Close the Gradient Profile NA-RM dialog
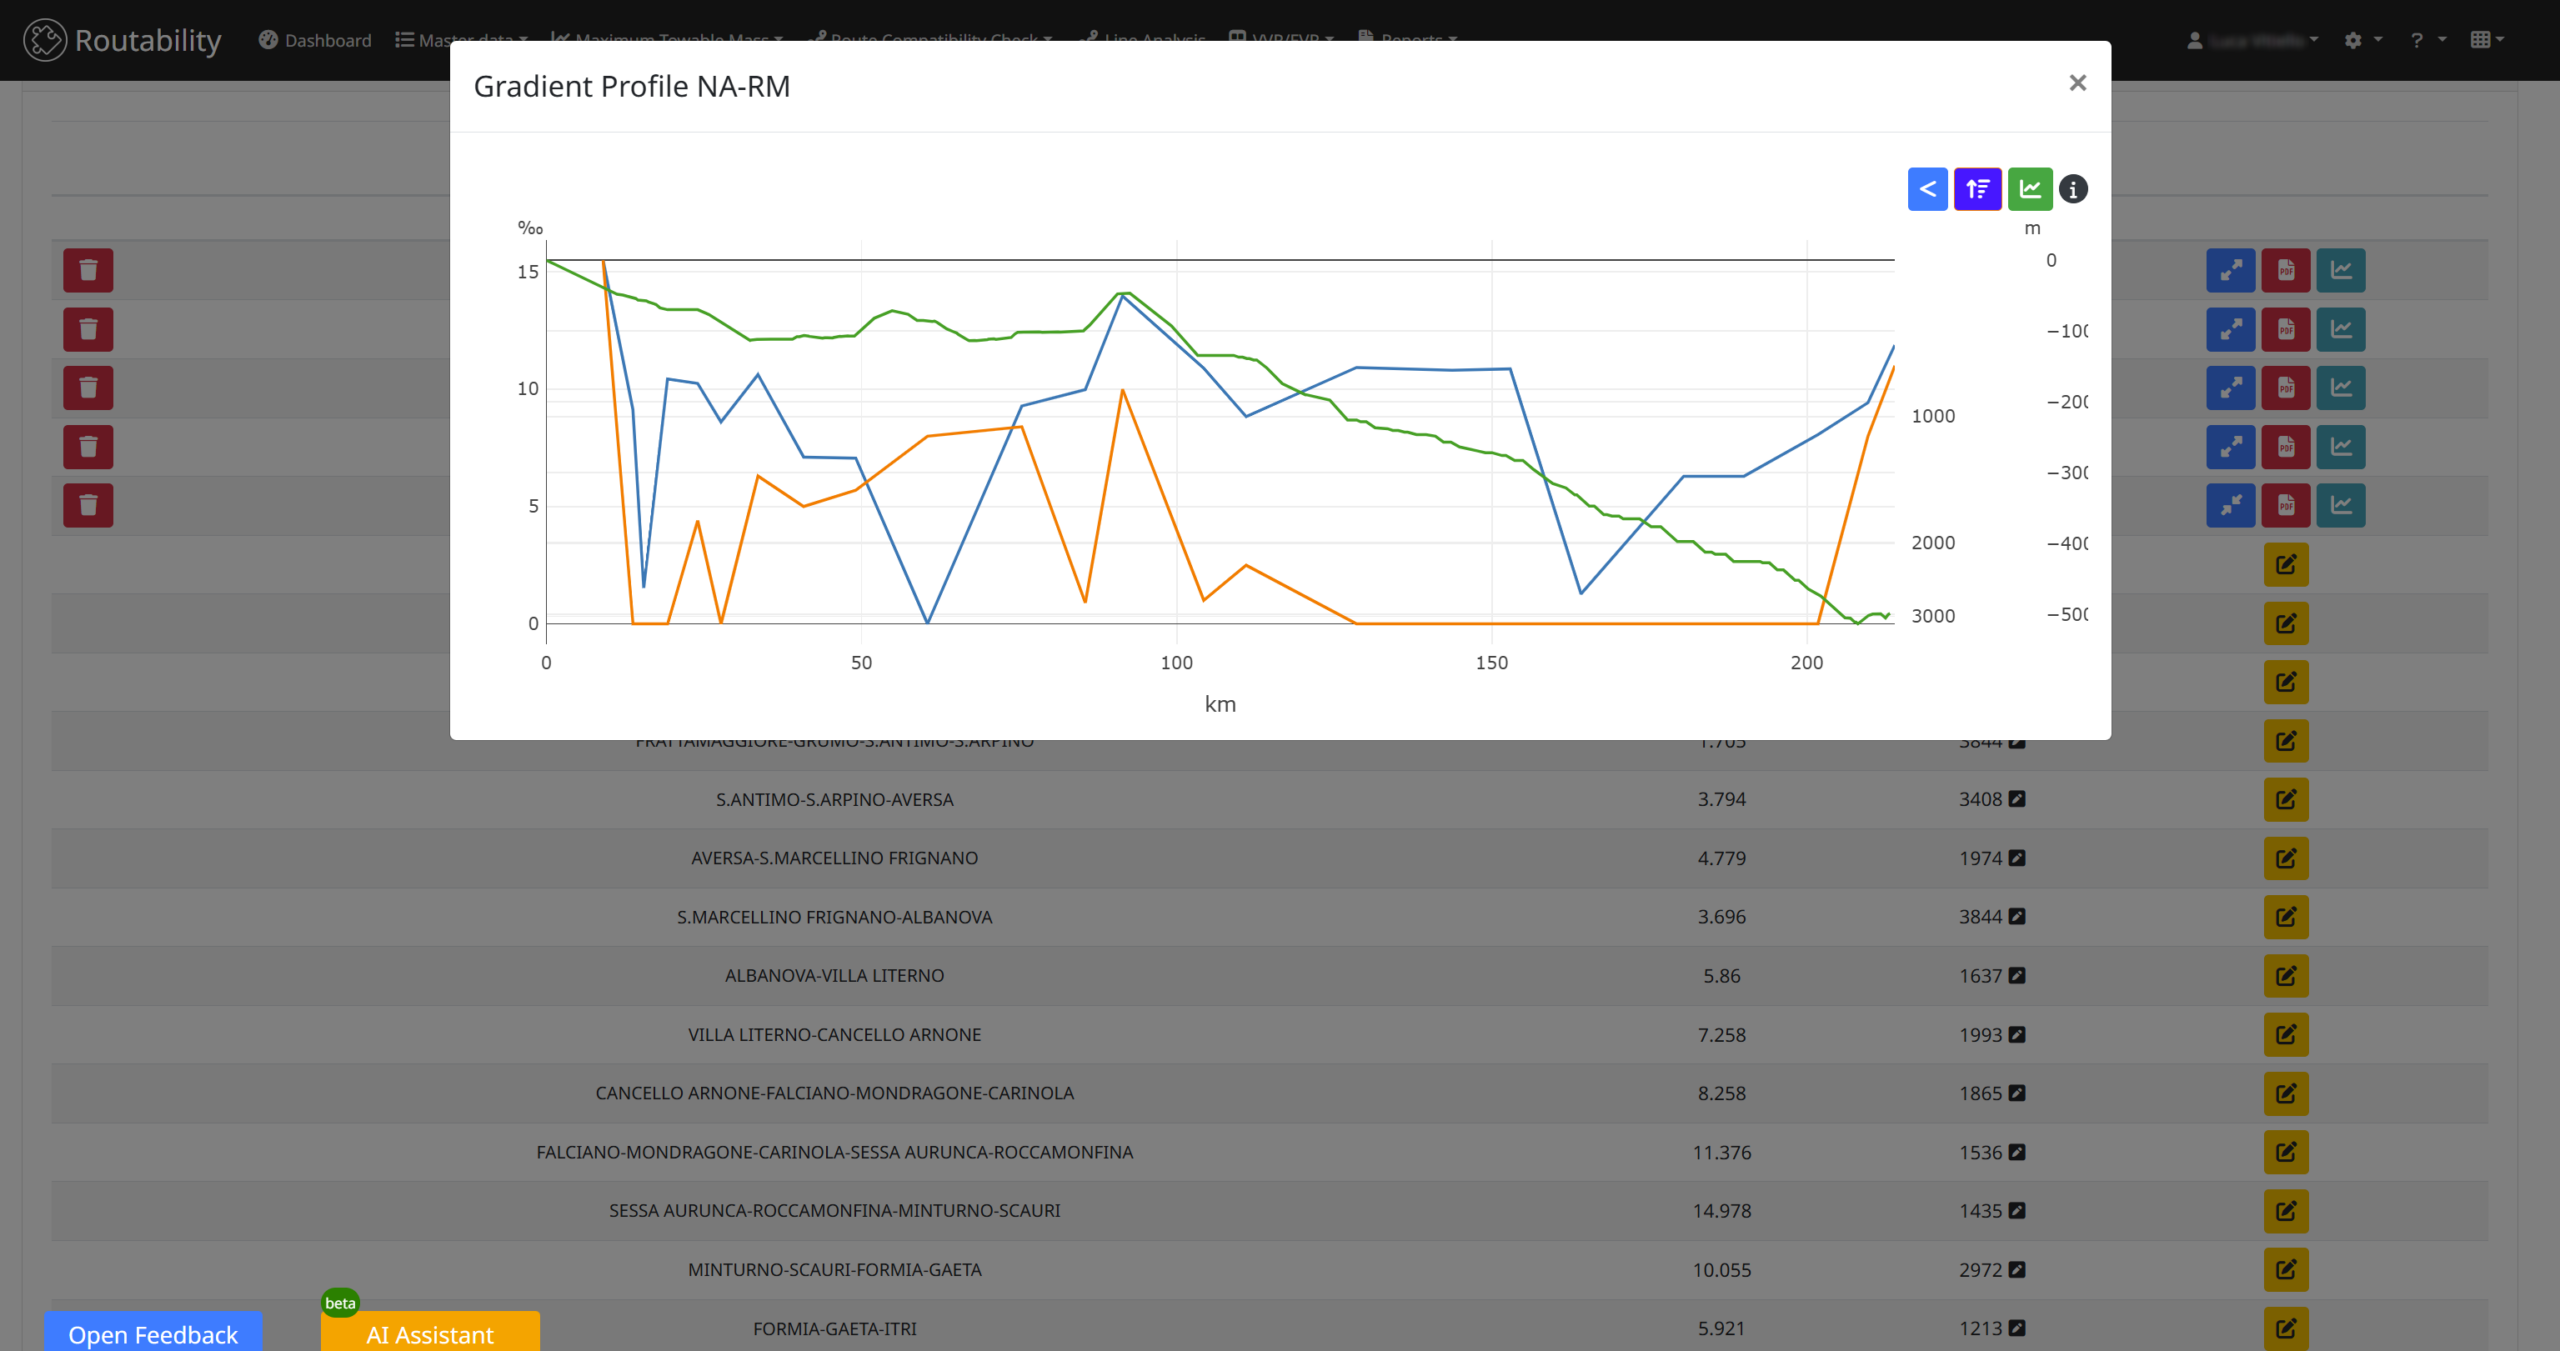This screenshot has width=2560, height=1351. tap(2077, 83)
